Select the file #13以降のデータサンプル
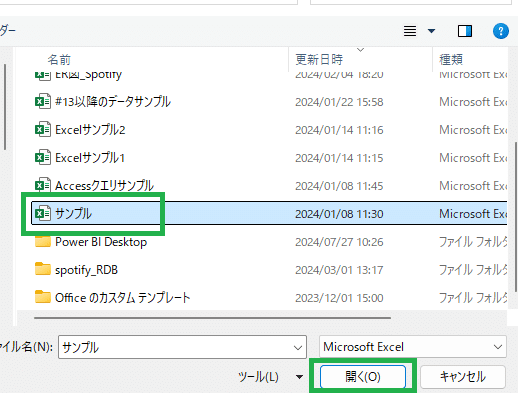 113,101
